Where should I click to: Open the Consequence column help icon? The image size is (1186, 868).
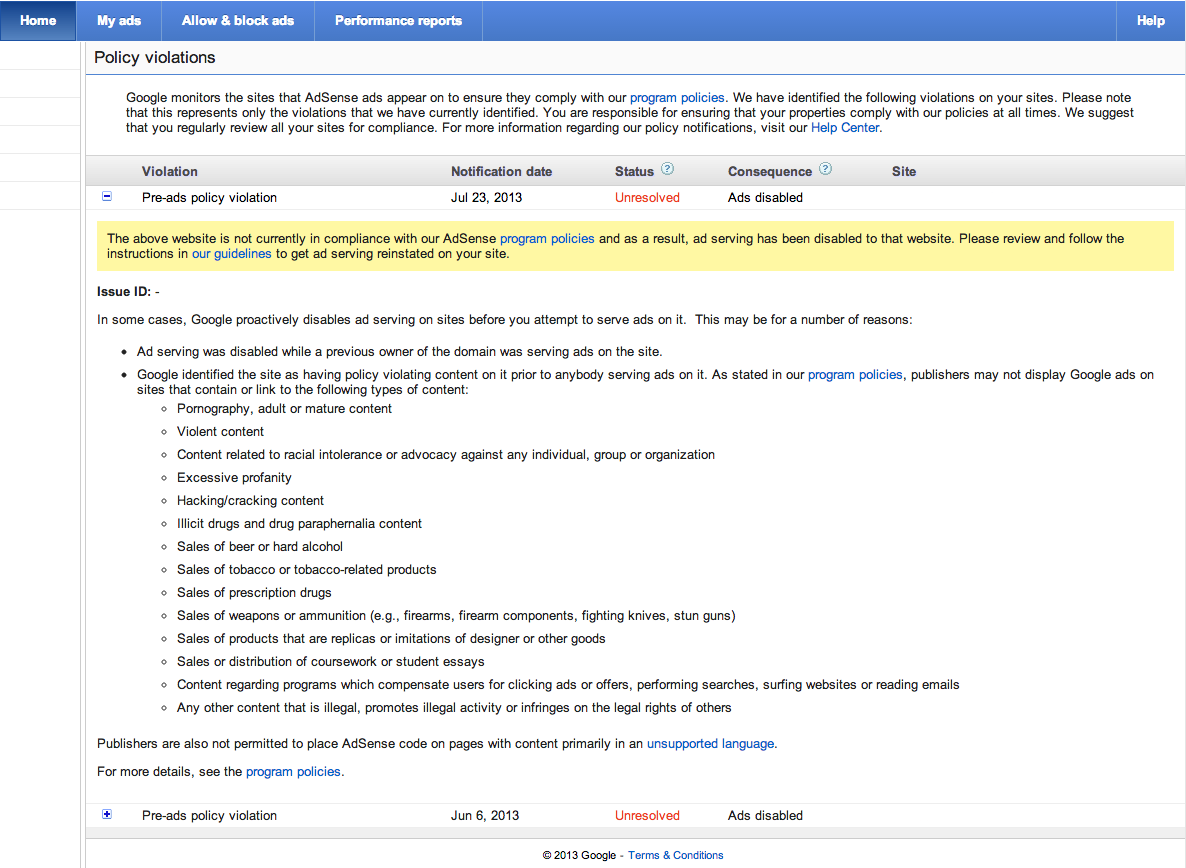pos(825,169)
